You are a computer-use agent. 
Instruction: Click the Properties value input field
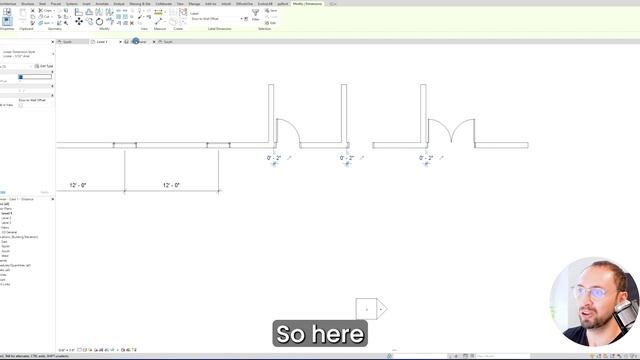[35, 77]
